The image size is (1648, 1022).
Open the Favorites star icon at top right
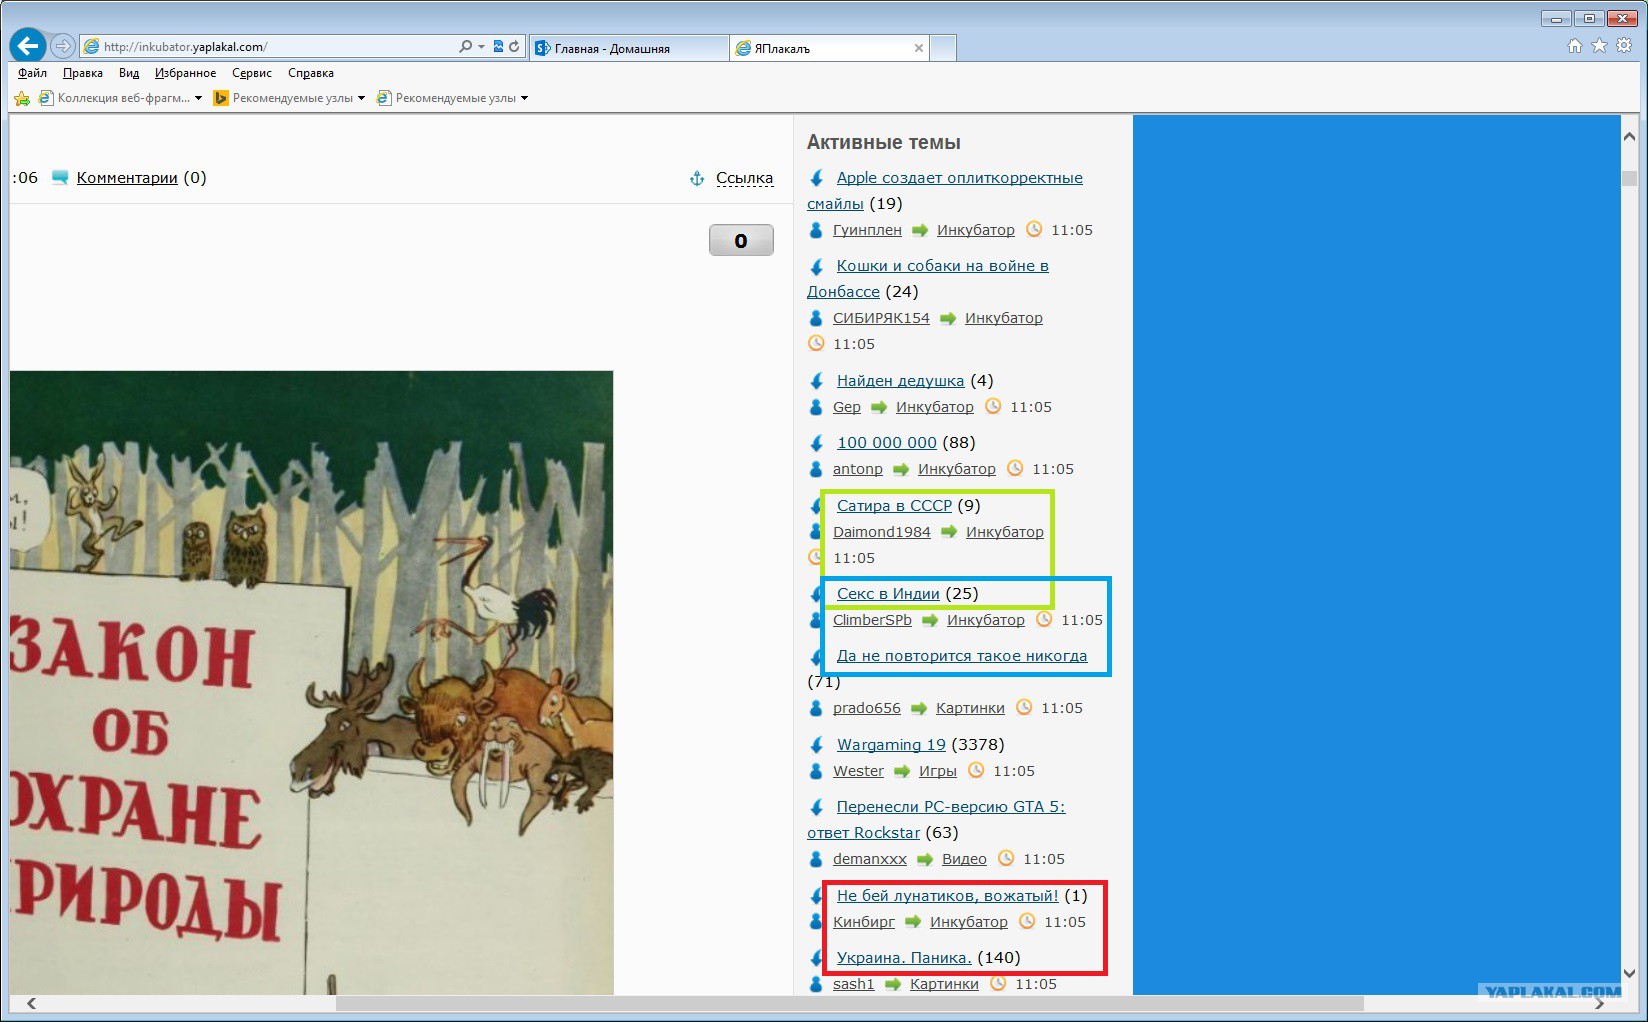(1599, 46)
